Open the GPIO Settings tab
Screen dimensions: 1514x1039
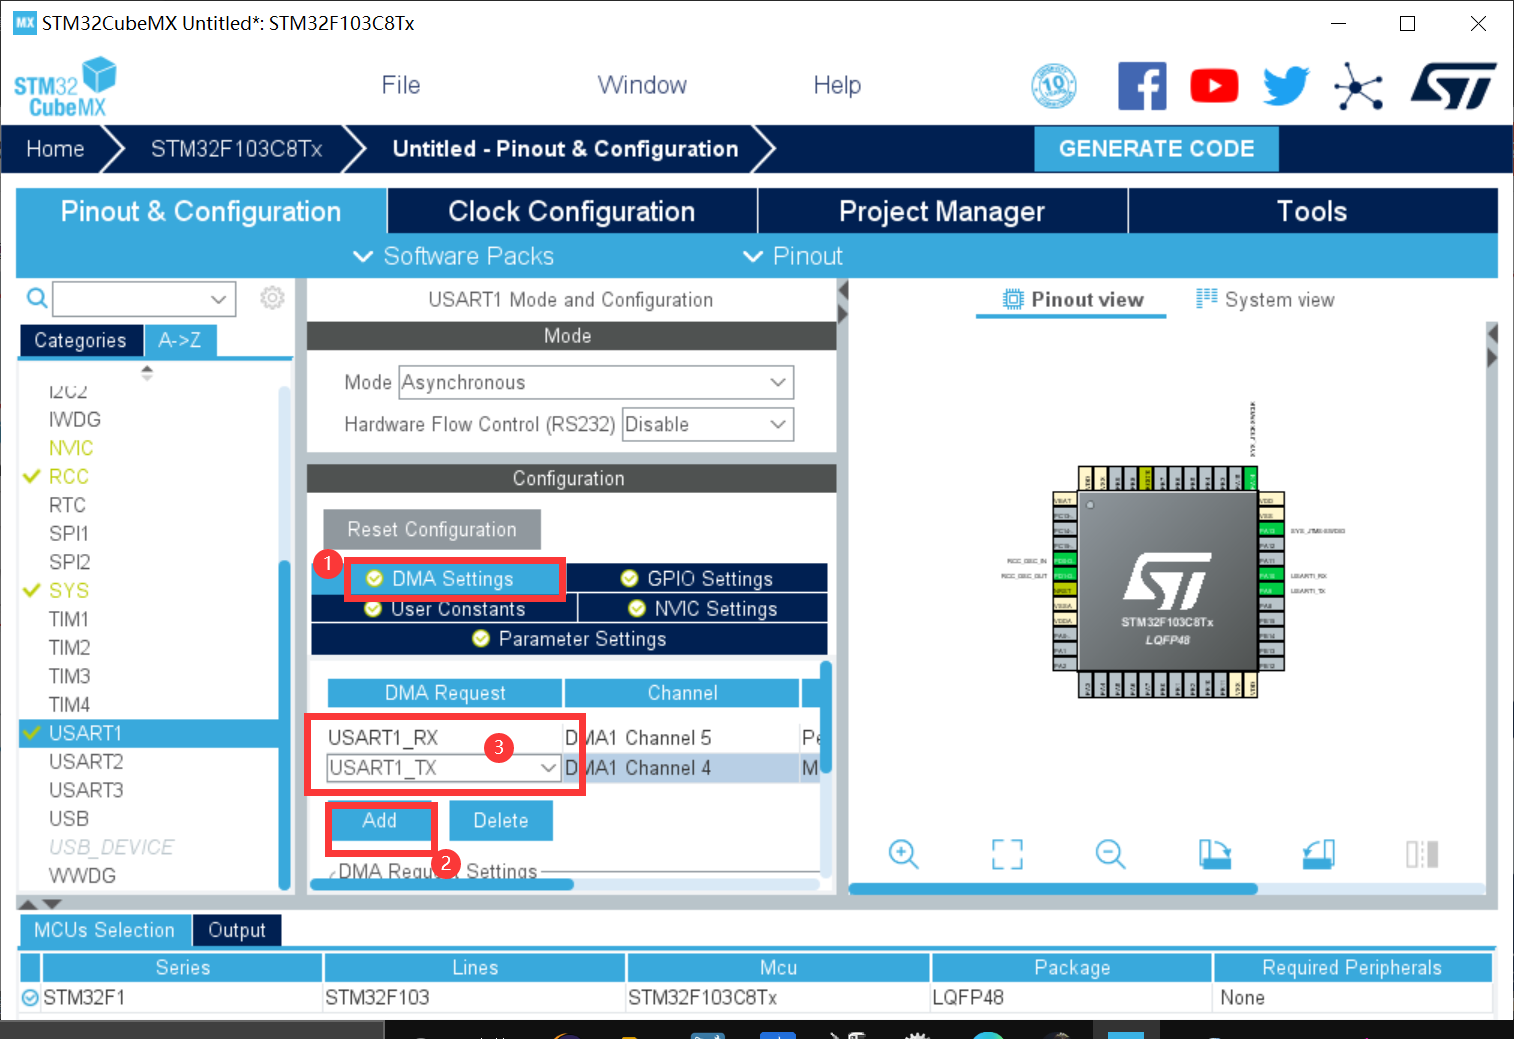[x=697, y=579]
